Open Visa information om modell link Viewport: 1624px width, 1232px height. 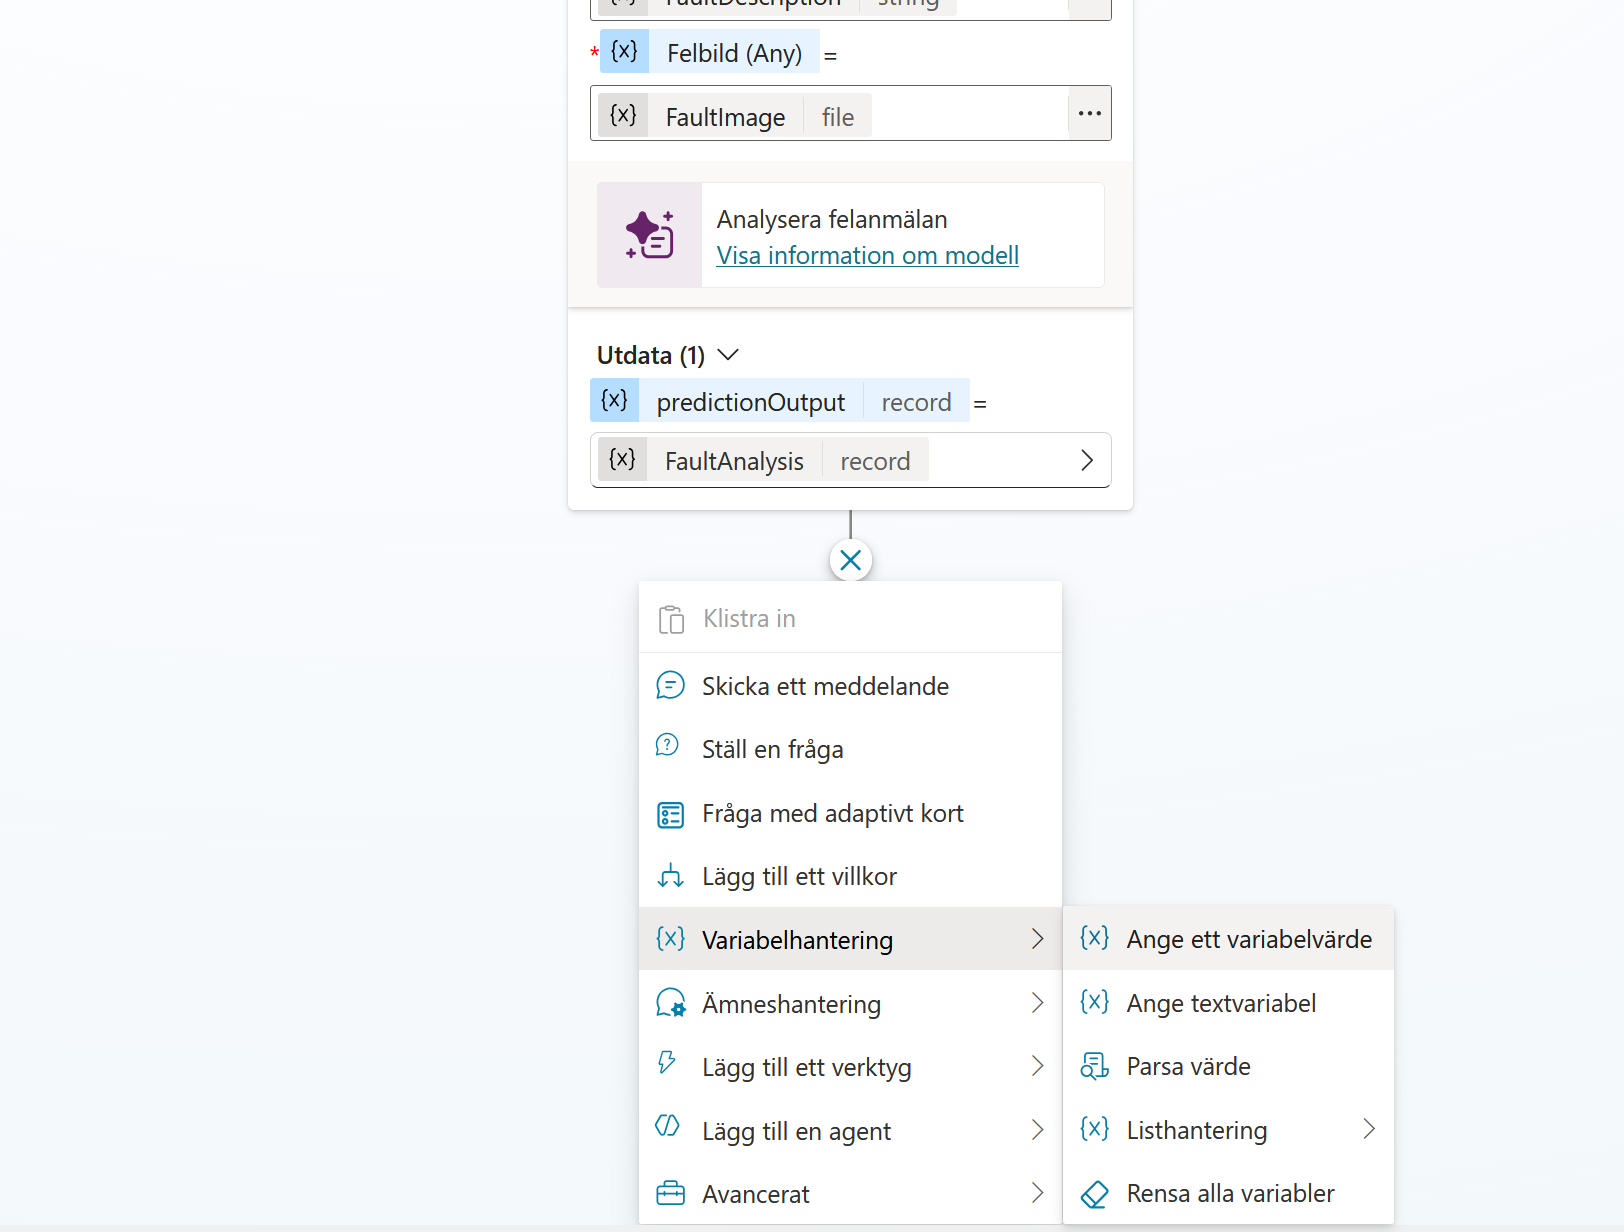(868, 255)
